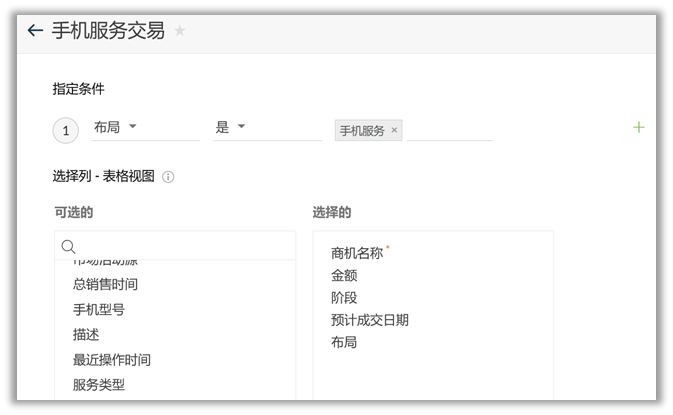Select 最近操作时间 in available list
The height and width of the screenshot is (415, 673).
pos(111,360)
